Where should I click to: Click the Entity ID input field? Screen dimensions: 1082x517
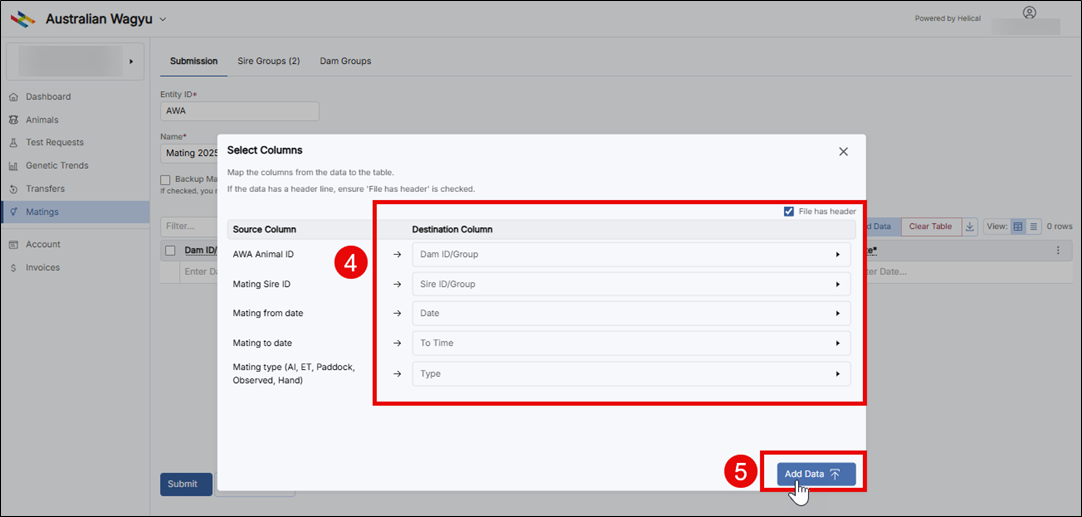pyautogui.click(x=239, y=111)
